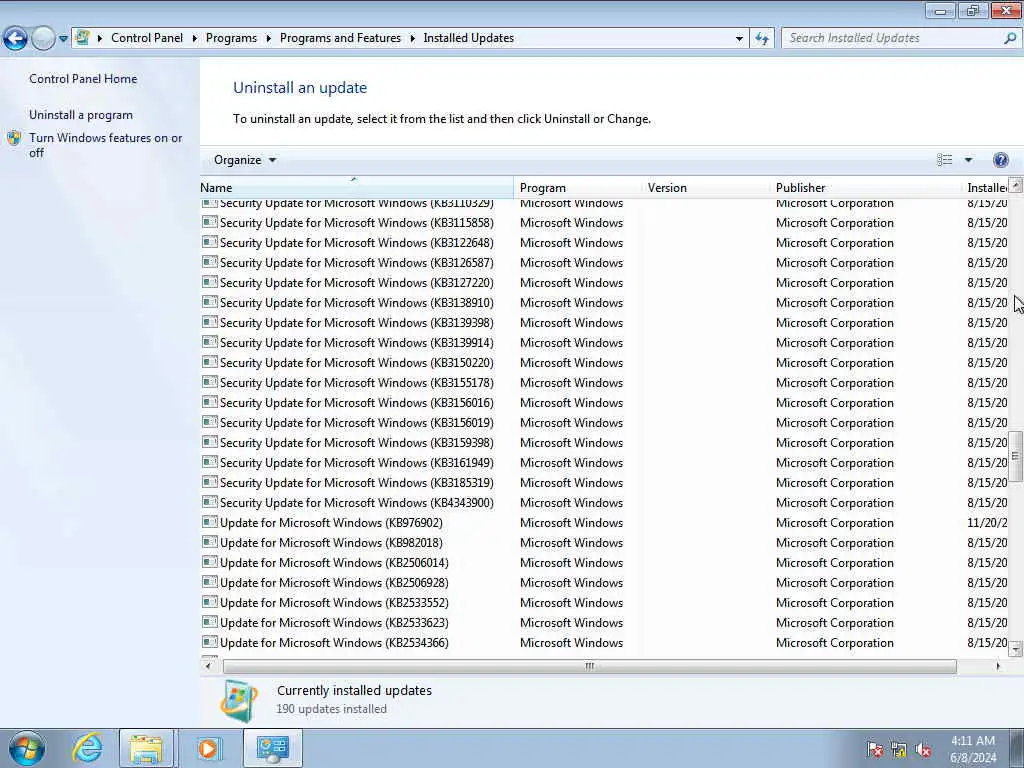Image resolution: width=1024 pixels, height=768 pixels.
Task: Select Security Update KB3138910 row
Action: pyautogui.click(x=604, y=303)
